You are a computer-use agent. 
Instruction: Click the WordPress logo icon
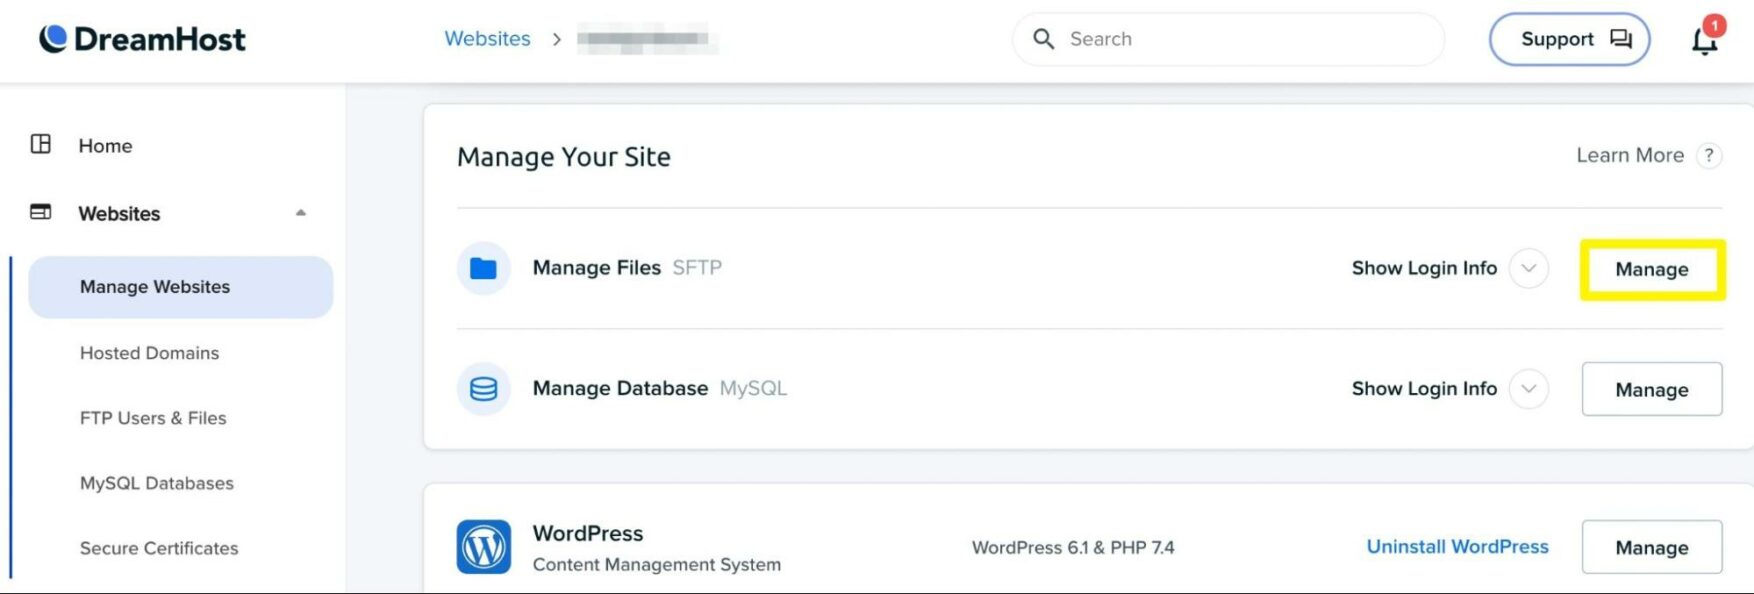[x=484, y=547]
